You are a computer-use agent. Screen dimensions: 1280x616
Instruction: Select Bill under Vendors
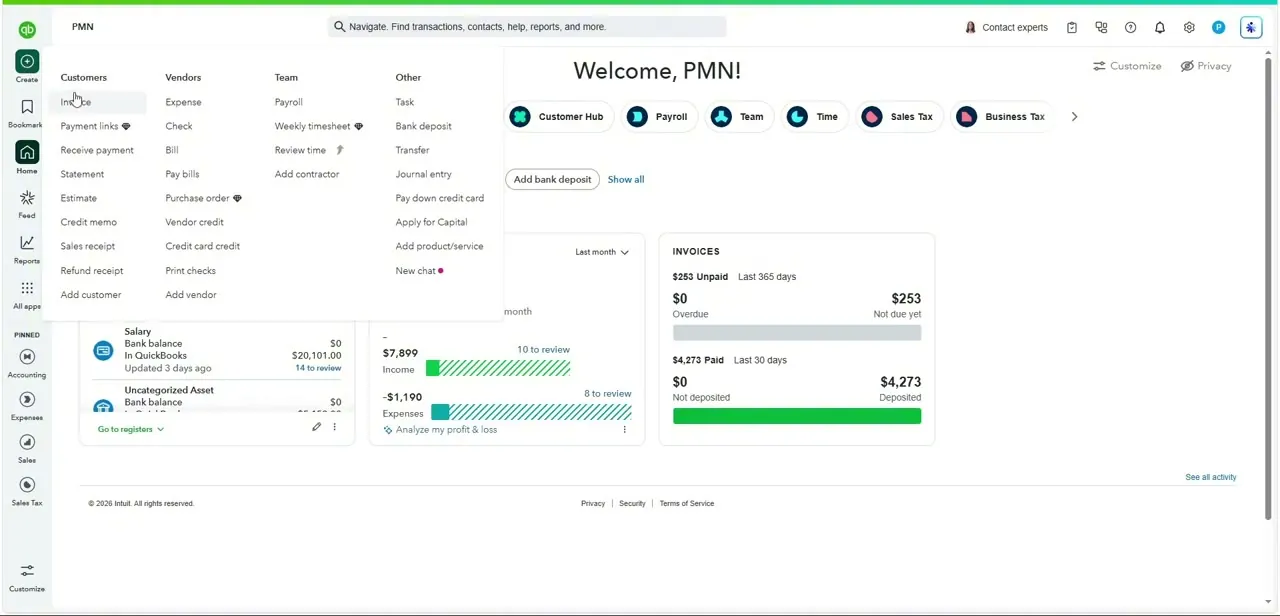pos(172,150)
